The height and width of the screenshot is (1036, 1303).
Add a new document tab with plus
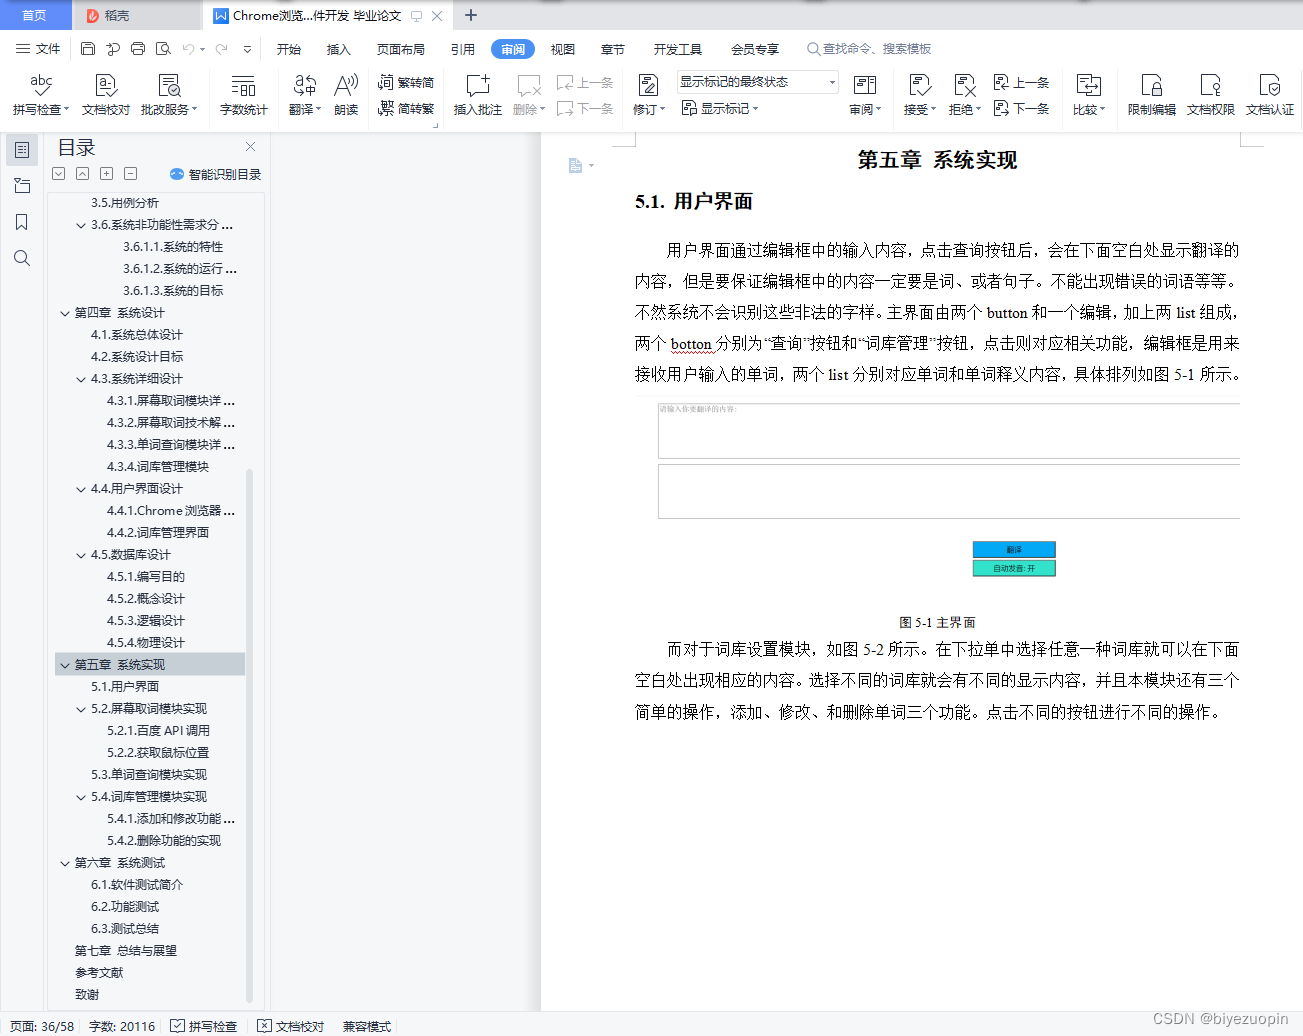coord(471,15)
